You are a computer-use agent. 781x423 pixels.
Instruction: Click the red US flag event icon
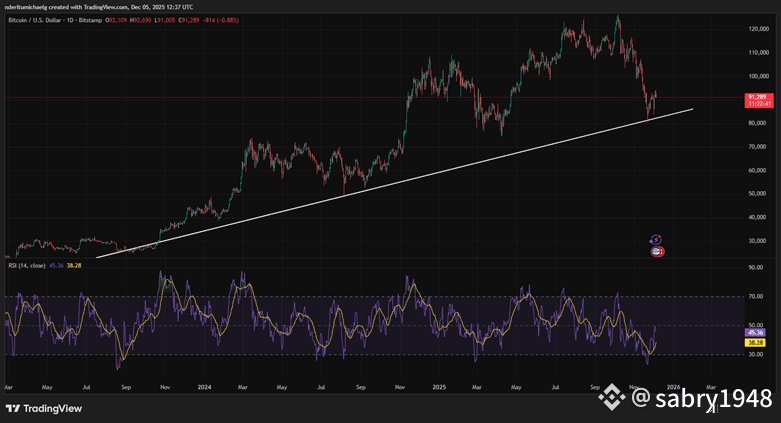(657, 252)
